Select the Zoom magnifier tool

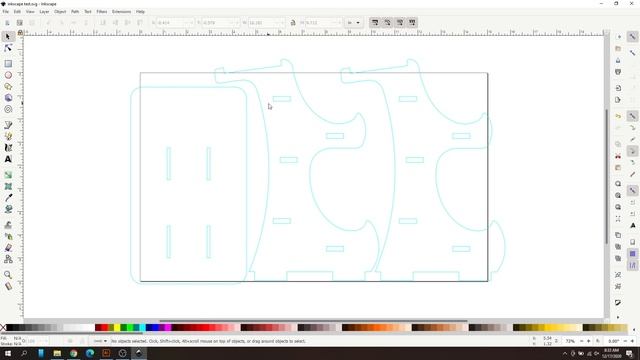coord(8,274)
